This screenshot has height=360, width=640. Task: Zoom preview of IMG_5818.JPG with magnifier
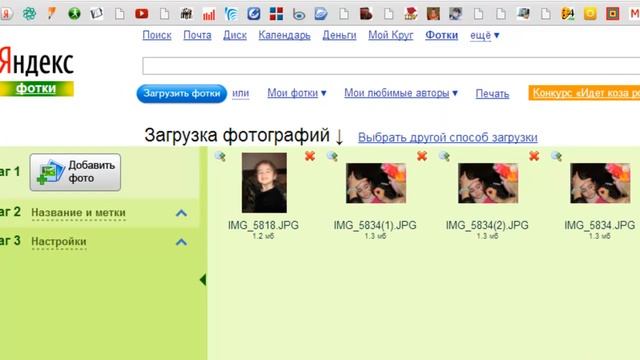[220, 156]
